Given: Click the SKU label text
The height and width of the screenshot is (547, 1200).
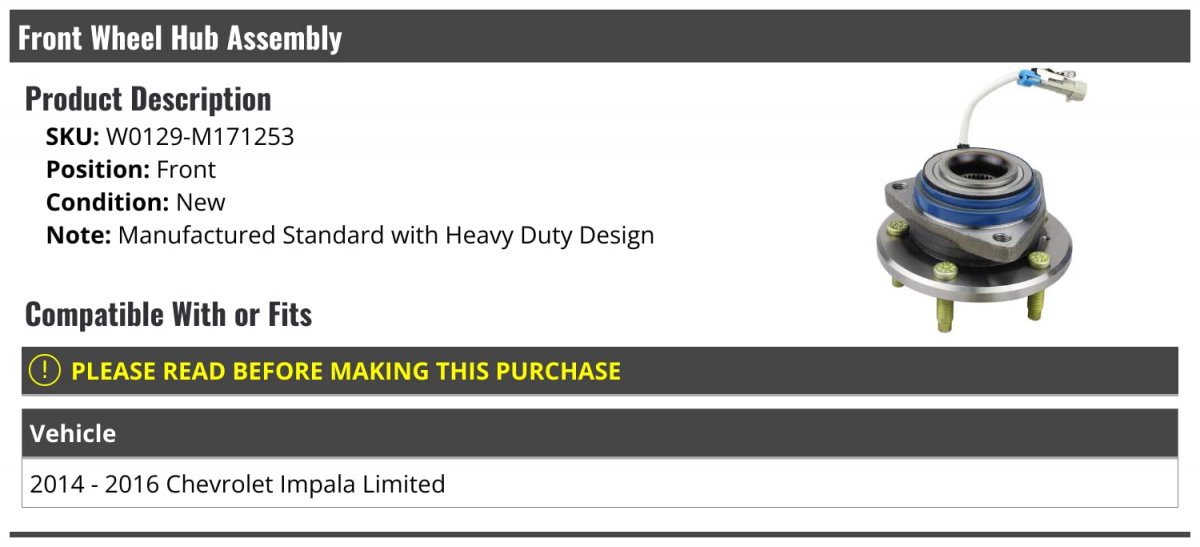Looking at the screenshot, I should [x=73, y=137].
